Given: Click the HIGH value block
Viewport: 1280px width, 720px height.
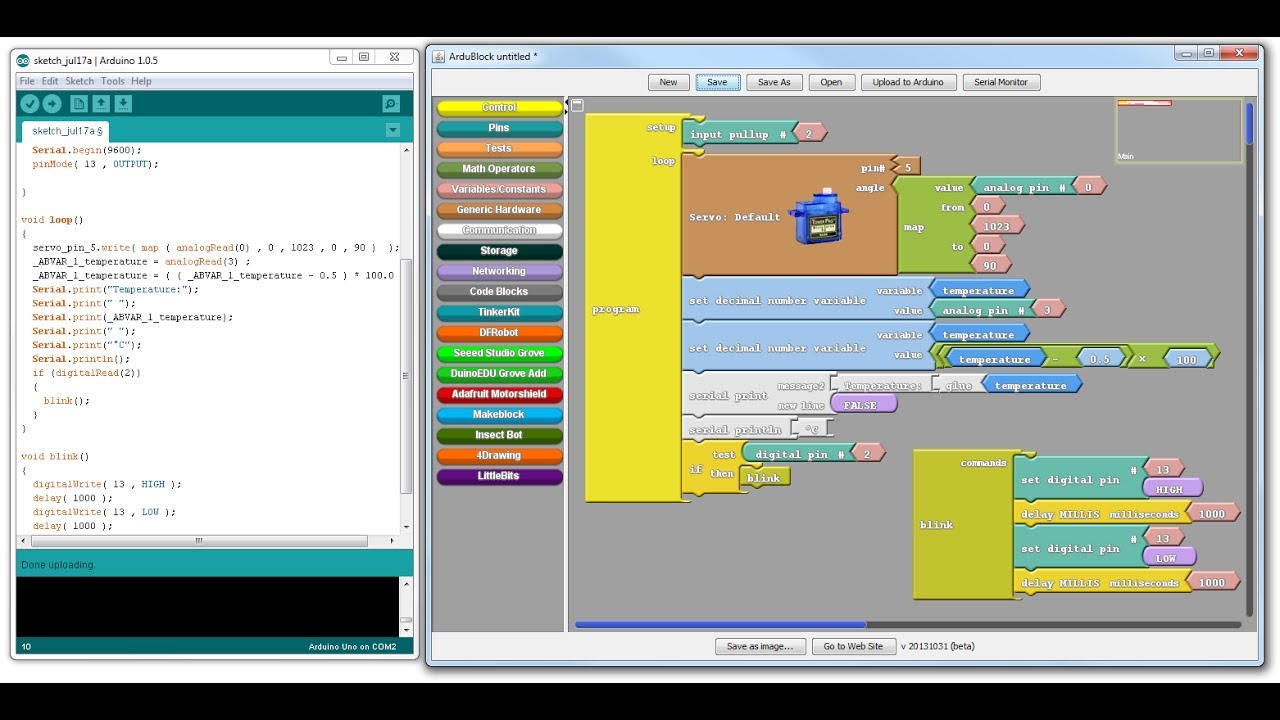Looking at the screenshot, I should click(x=1171, y=489).
